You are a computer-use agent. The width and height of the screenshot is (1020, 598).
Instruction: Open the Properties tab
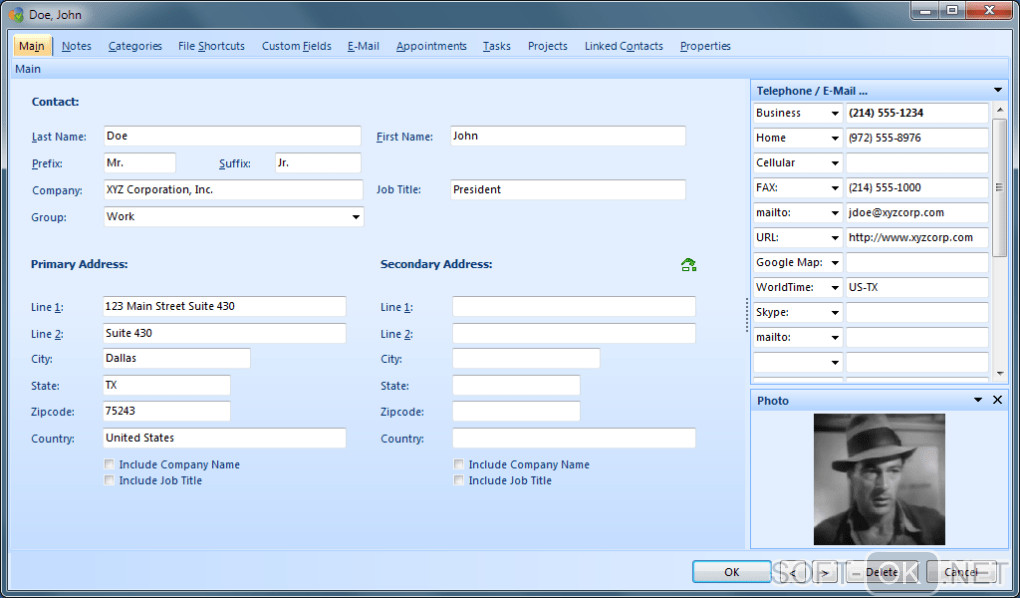click(x=705, y=46)
